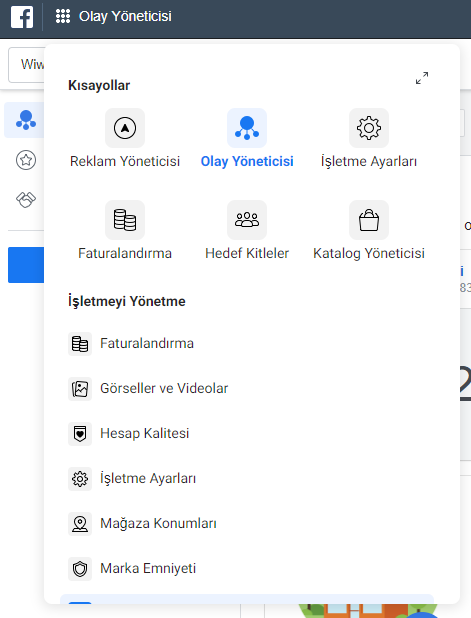471x618 pixels.
Task: Click the gear icon beside İşletme Ayarları list item
Action: [80, 479]
